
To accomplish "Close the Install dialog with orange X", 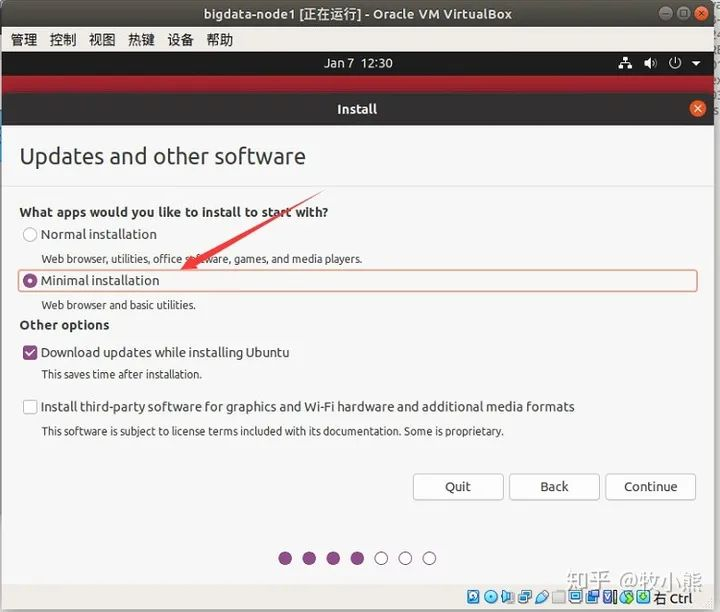I will [x=698, y=109].
